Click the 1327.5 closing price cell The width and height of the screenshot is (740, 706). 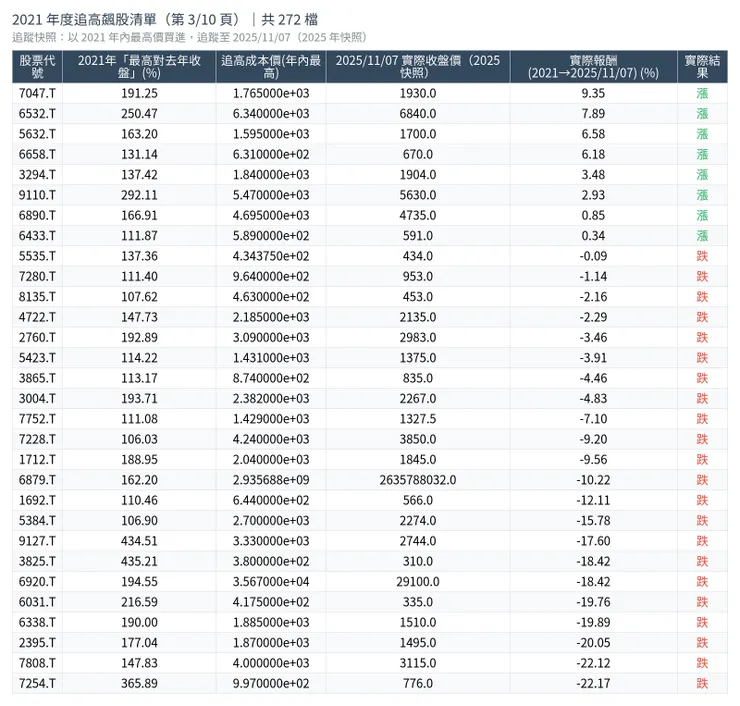point(418,419)
